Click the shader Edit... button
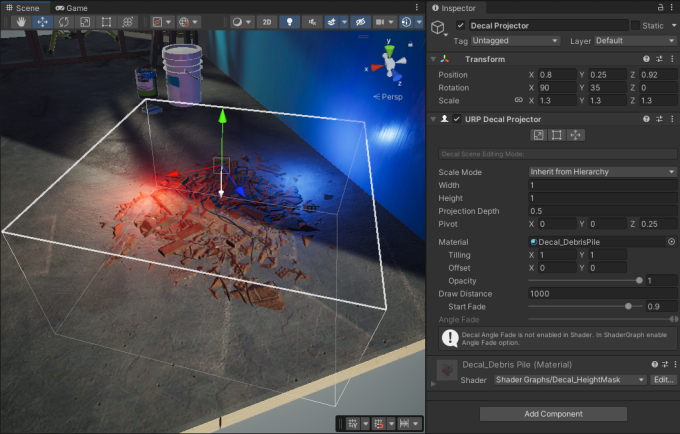Image resolution: width=680 pixels, height=434 pixels. [663, 380]
